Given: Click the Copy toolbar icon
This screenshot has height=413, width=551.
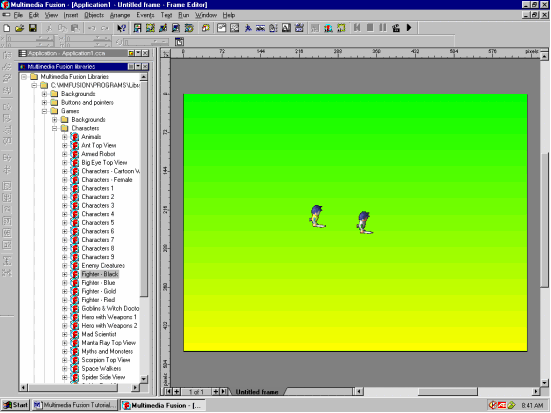Looking at the screenshot, I should click(62, 28).
